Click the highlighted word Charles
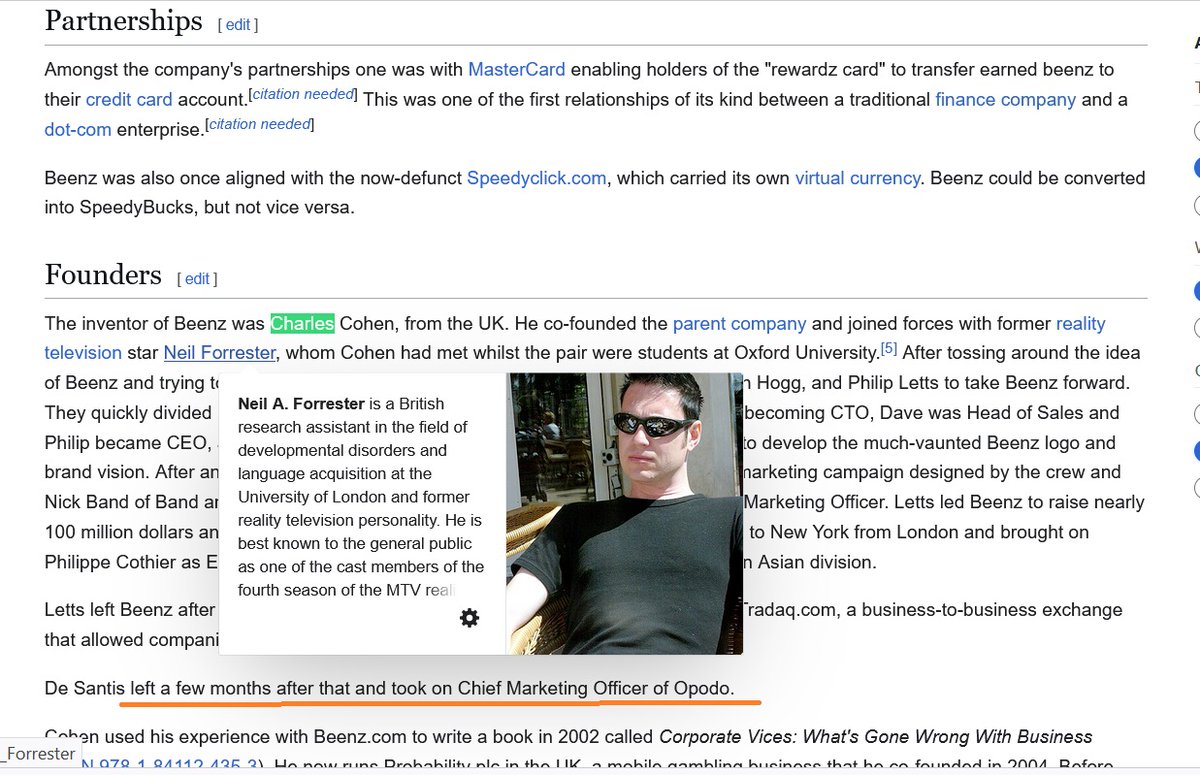This screenshot has width=1200, height=775. (x=302, y=324)
